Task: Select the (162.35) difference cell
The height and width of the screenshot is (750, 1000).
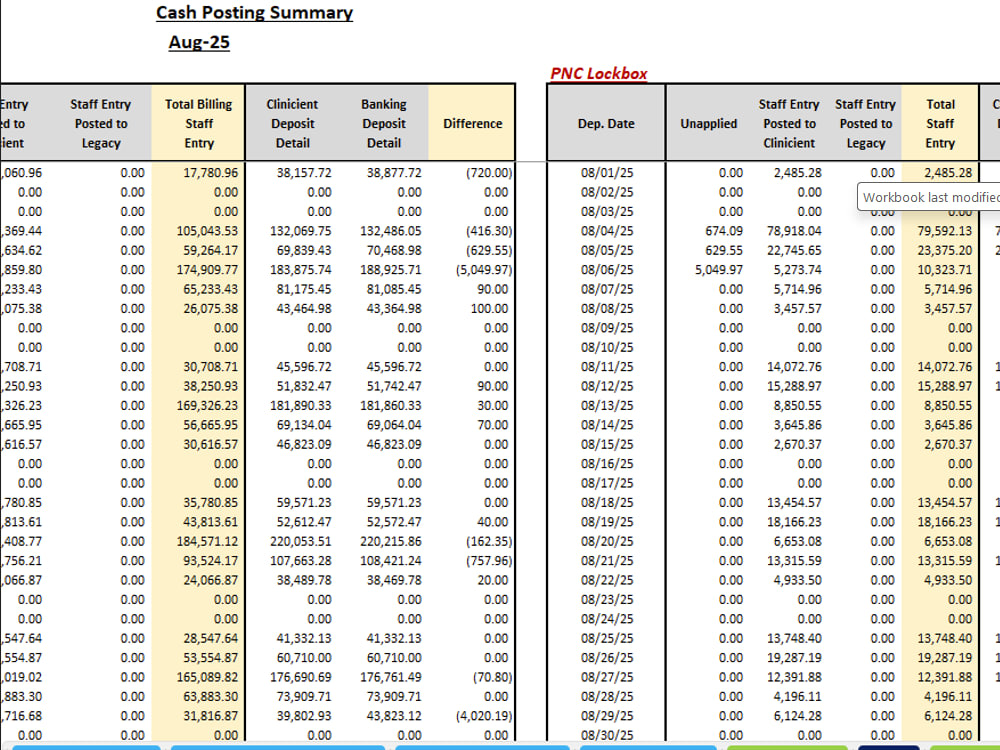Action: 489,541
